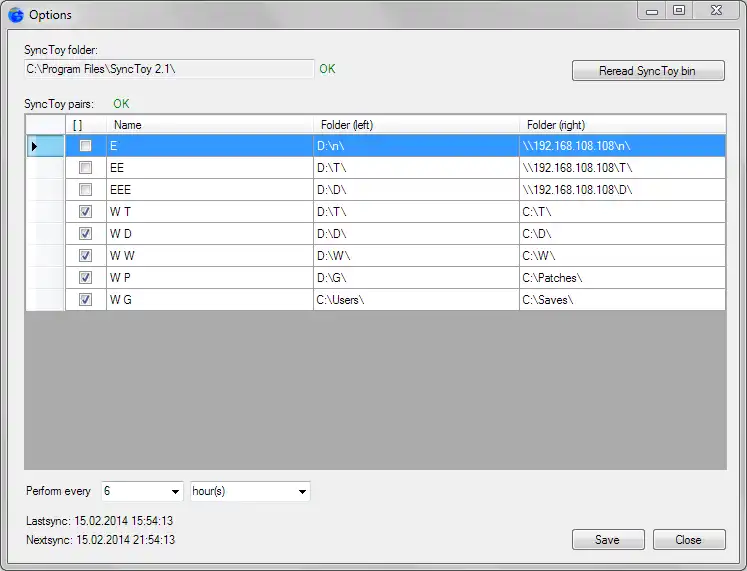Click the C:\W\ right folder cell
747x571 pixels.
pyautogui.click(x=622, y=256)
